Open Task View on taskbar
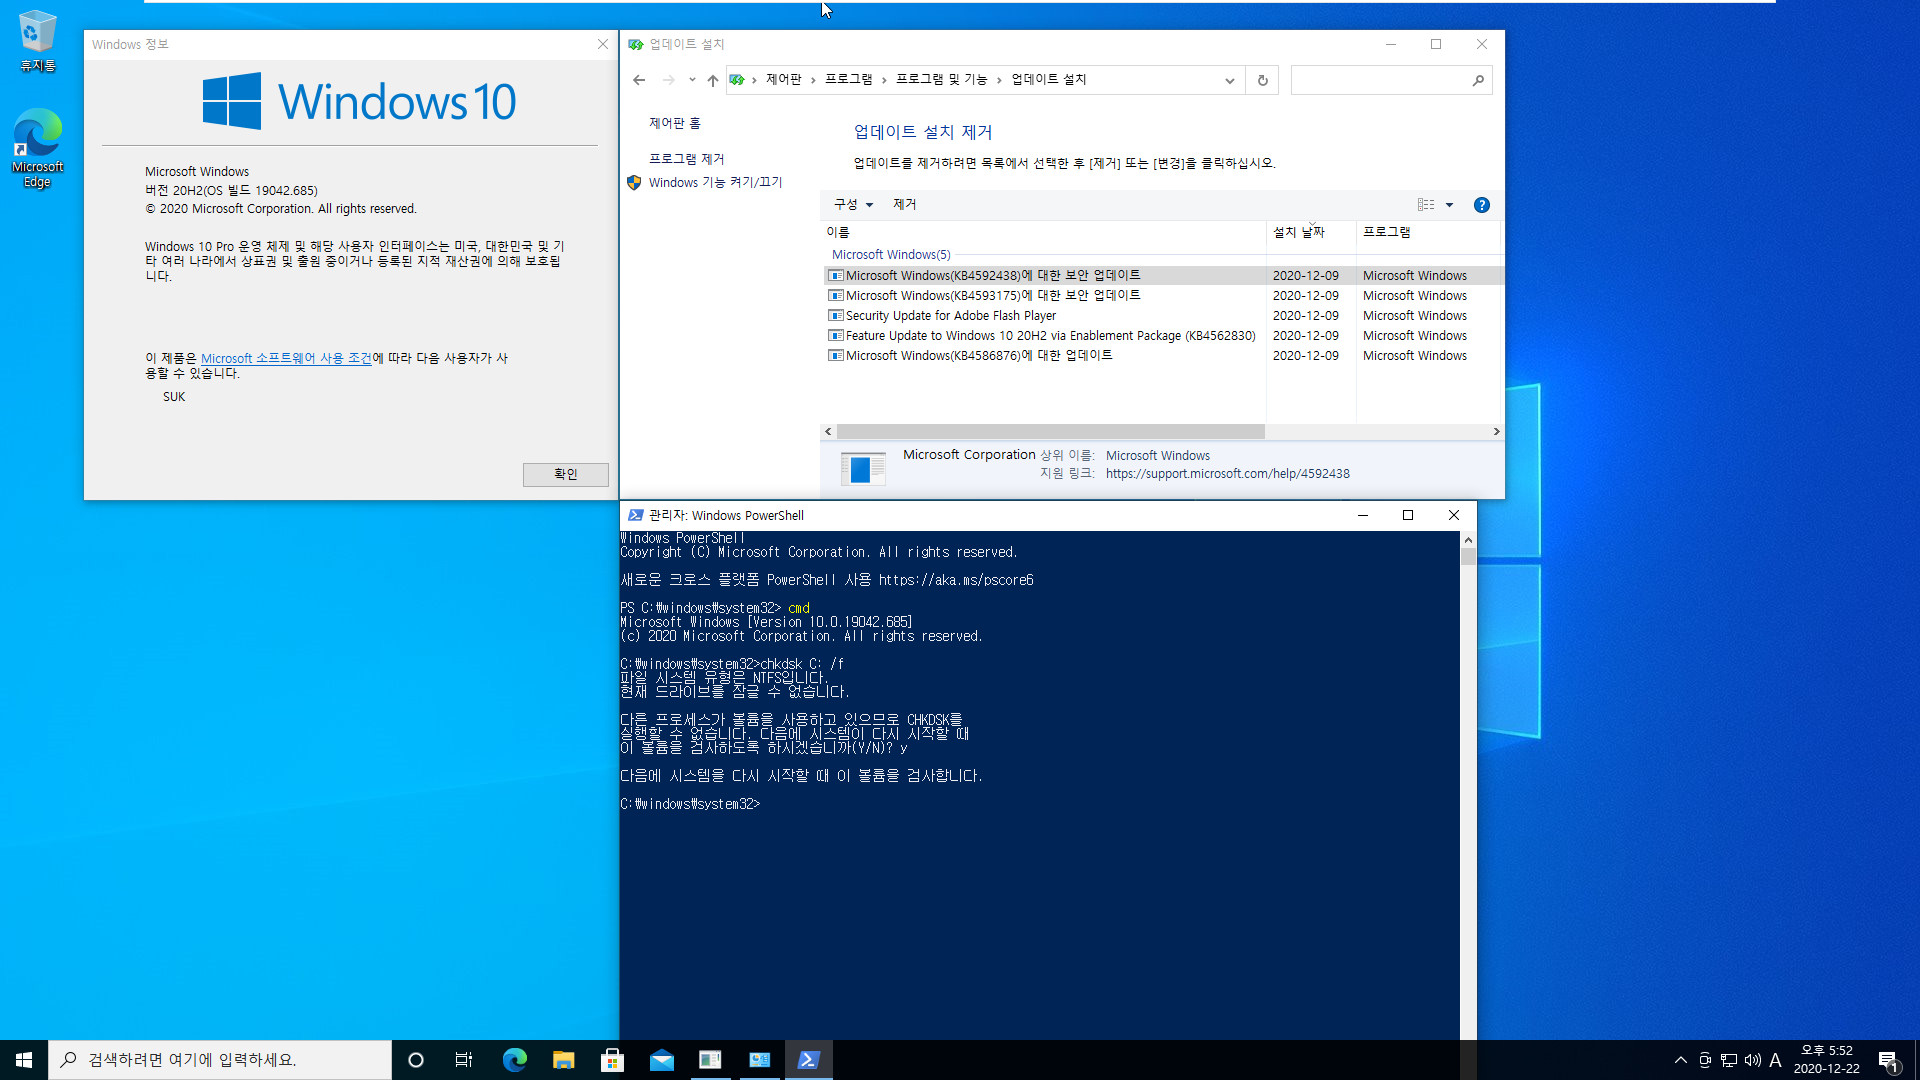The image size is (1920, 1080). coord(464,1060)
